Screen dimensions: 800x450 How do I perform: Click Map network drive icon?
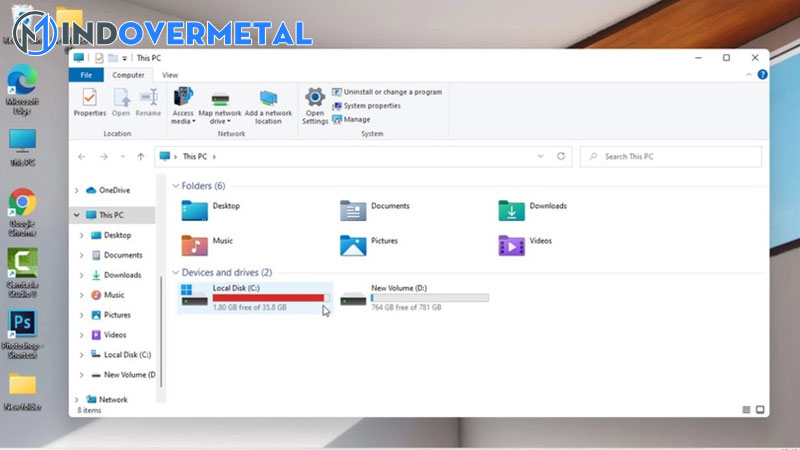220,103
